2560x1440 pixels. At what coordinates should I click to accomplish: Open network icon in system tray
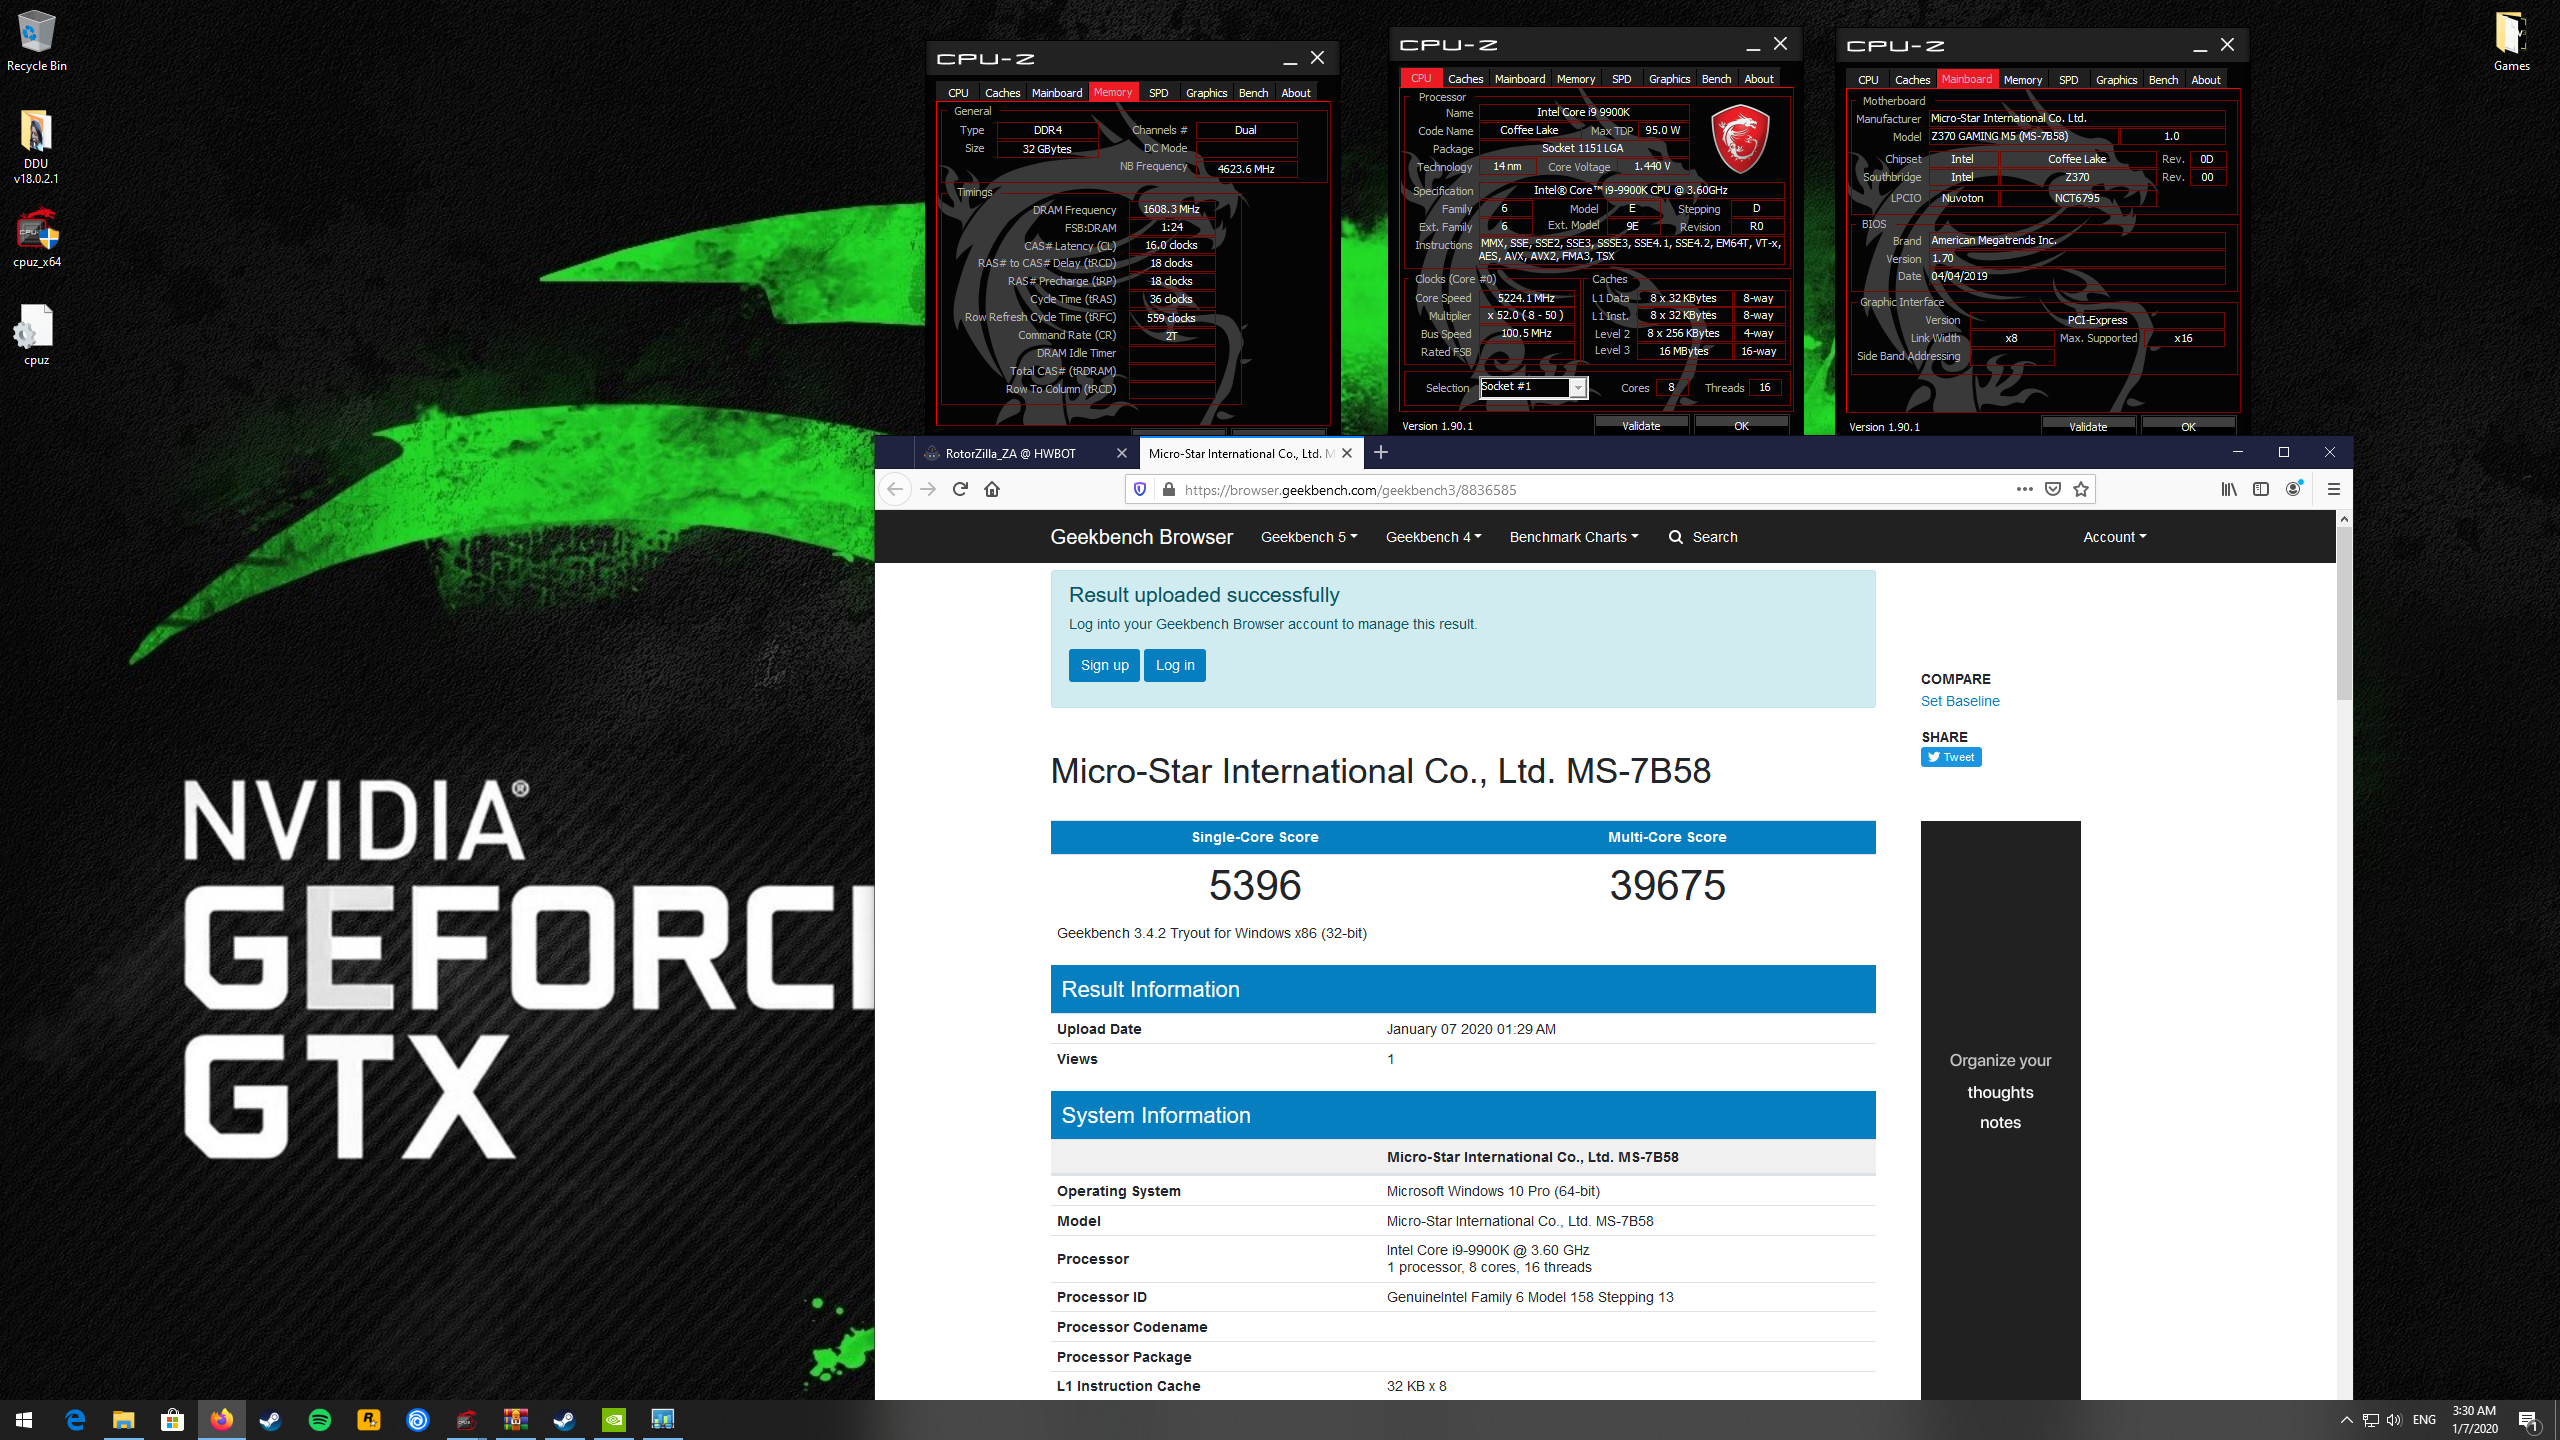point(2370,1420)
